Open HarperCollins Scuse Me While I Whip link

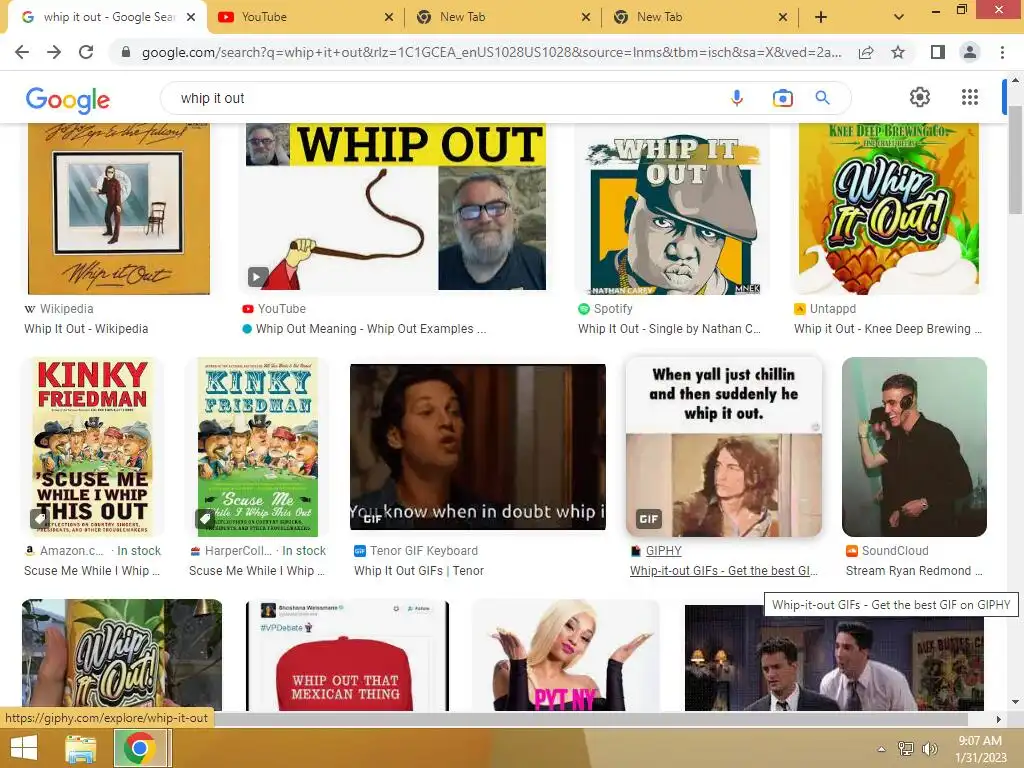pyautogui.click(x=257, y=570)
